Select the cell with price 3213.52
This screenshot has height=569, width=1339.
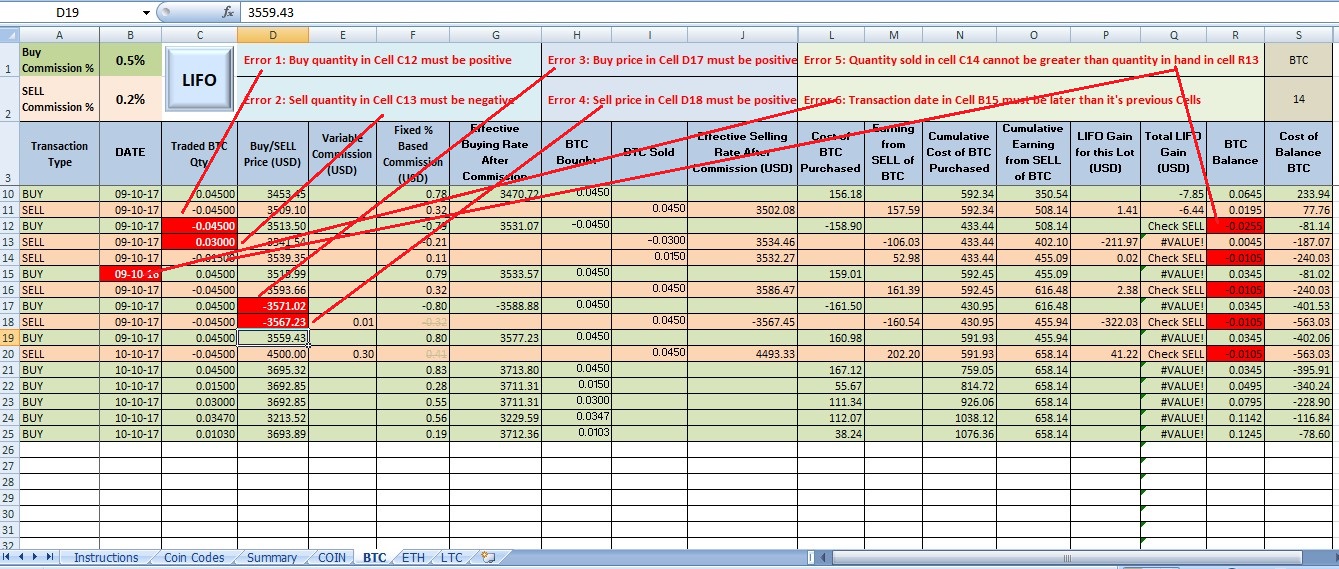click(273, 418)
